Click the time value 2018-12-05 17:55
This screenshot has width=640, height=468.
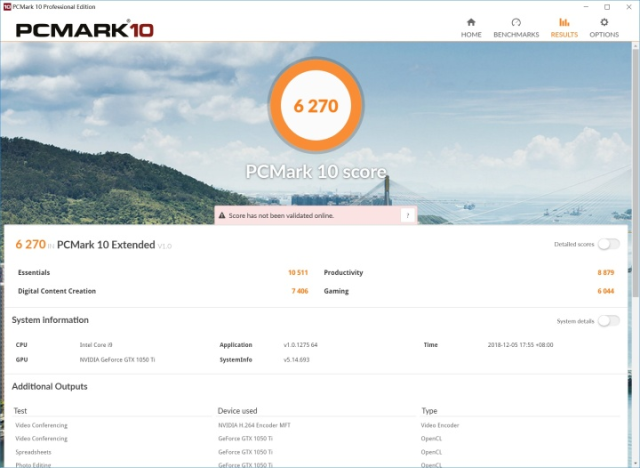(520, 345)
